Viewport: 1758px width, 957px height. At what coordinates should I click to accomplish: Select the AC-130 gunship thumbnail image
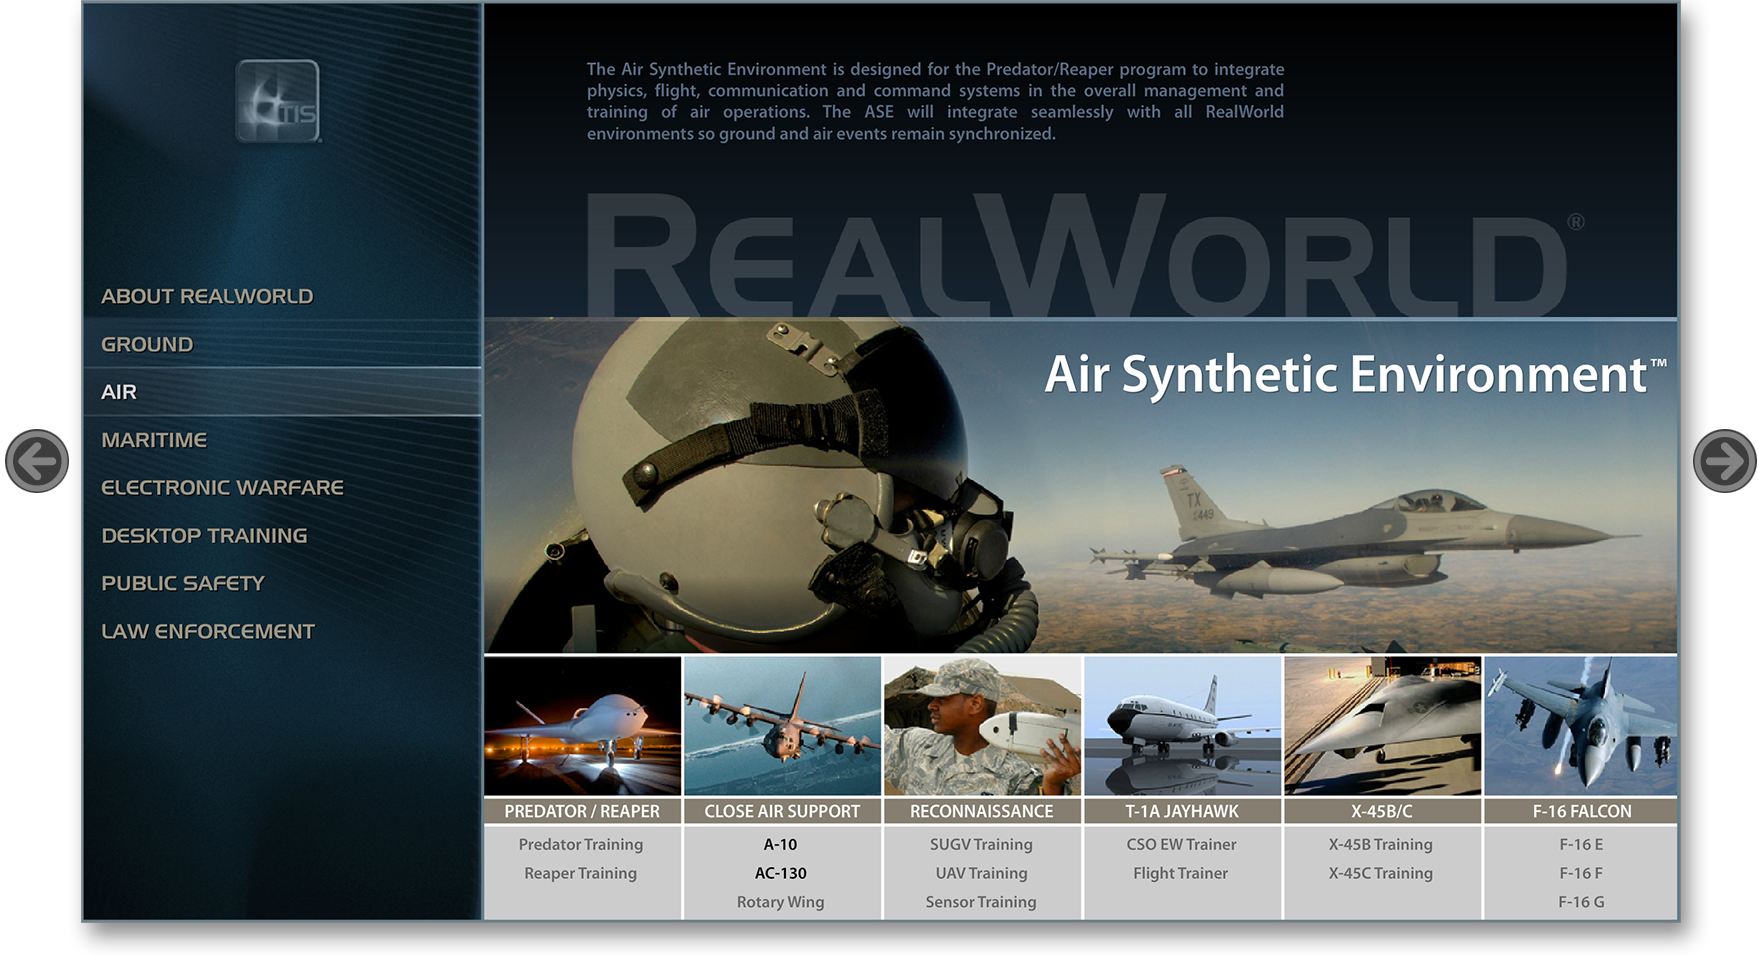[x=782, y=726]
